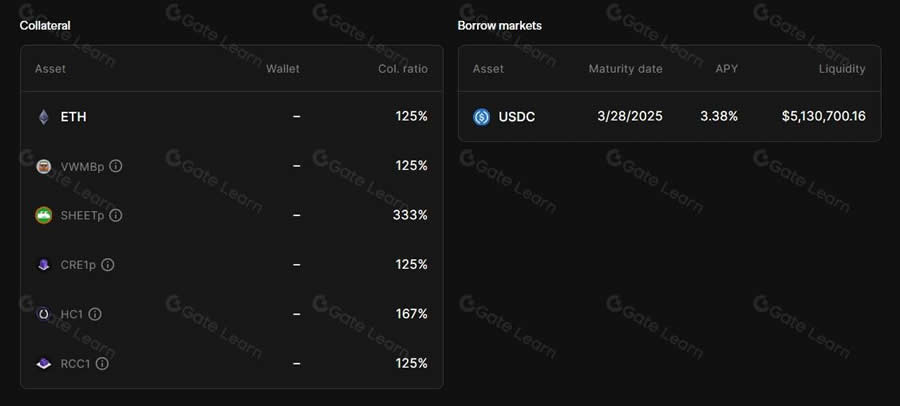Select the ETH collateral row label

73,117
